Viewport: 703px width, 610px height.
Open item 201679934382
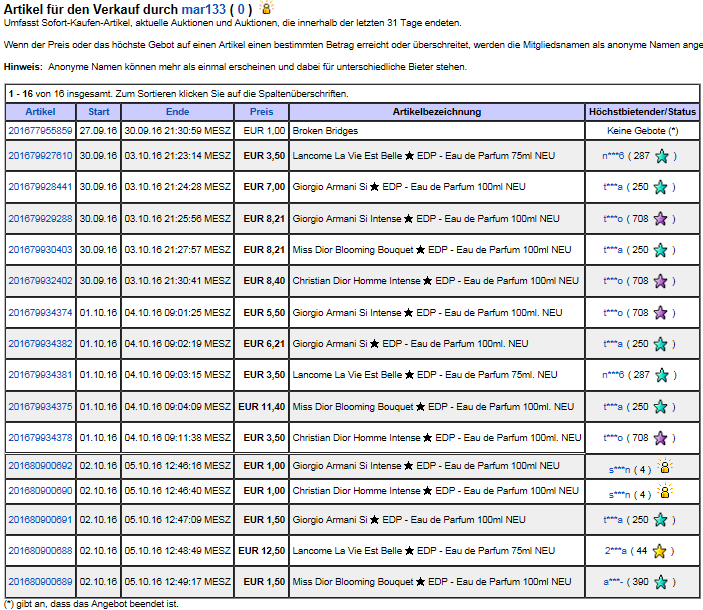click(x=40, y=343)
